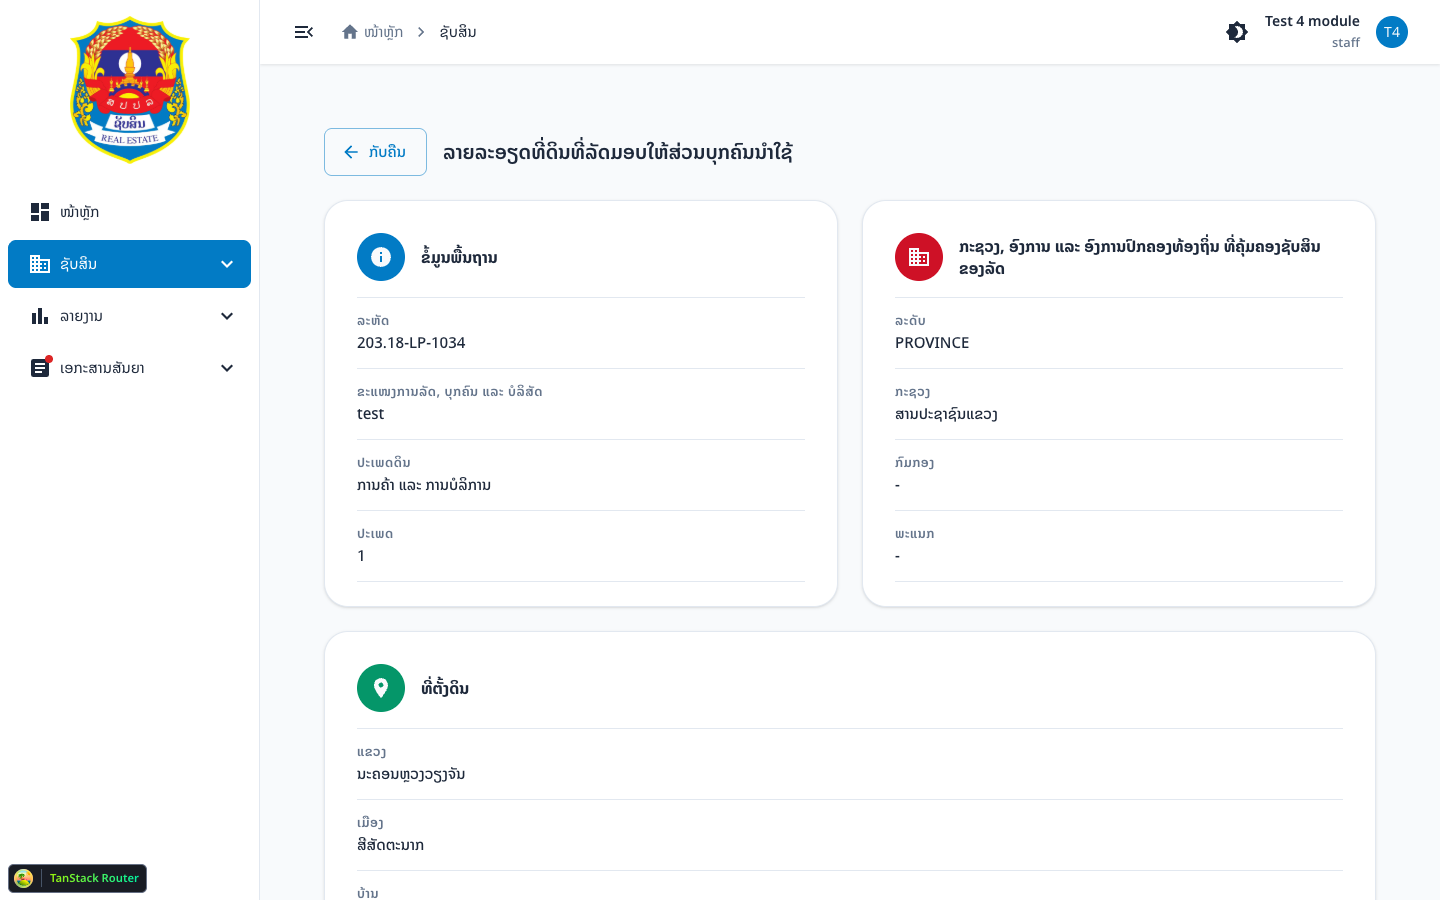Expand the ຊັບສິນ sidebar chevron
The height and width of the screenshot is (900, 1440).
coord(227,264)
